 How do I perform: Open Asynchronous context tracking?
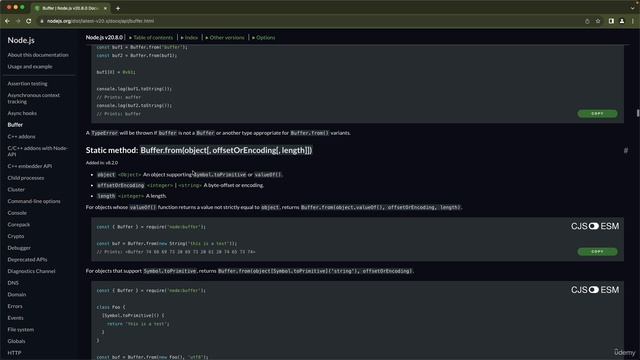(x=33, y=98)
